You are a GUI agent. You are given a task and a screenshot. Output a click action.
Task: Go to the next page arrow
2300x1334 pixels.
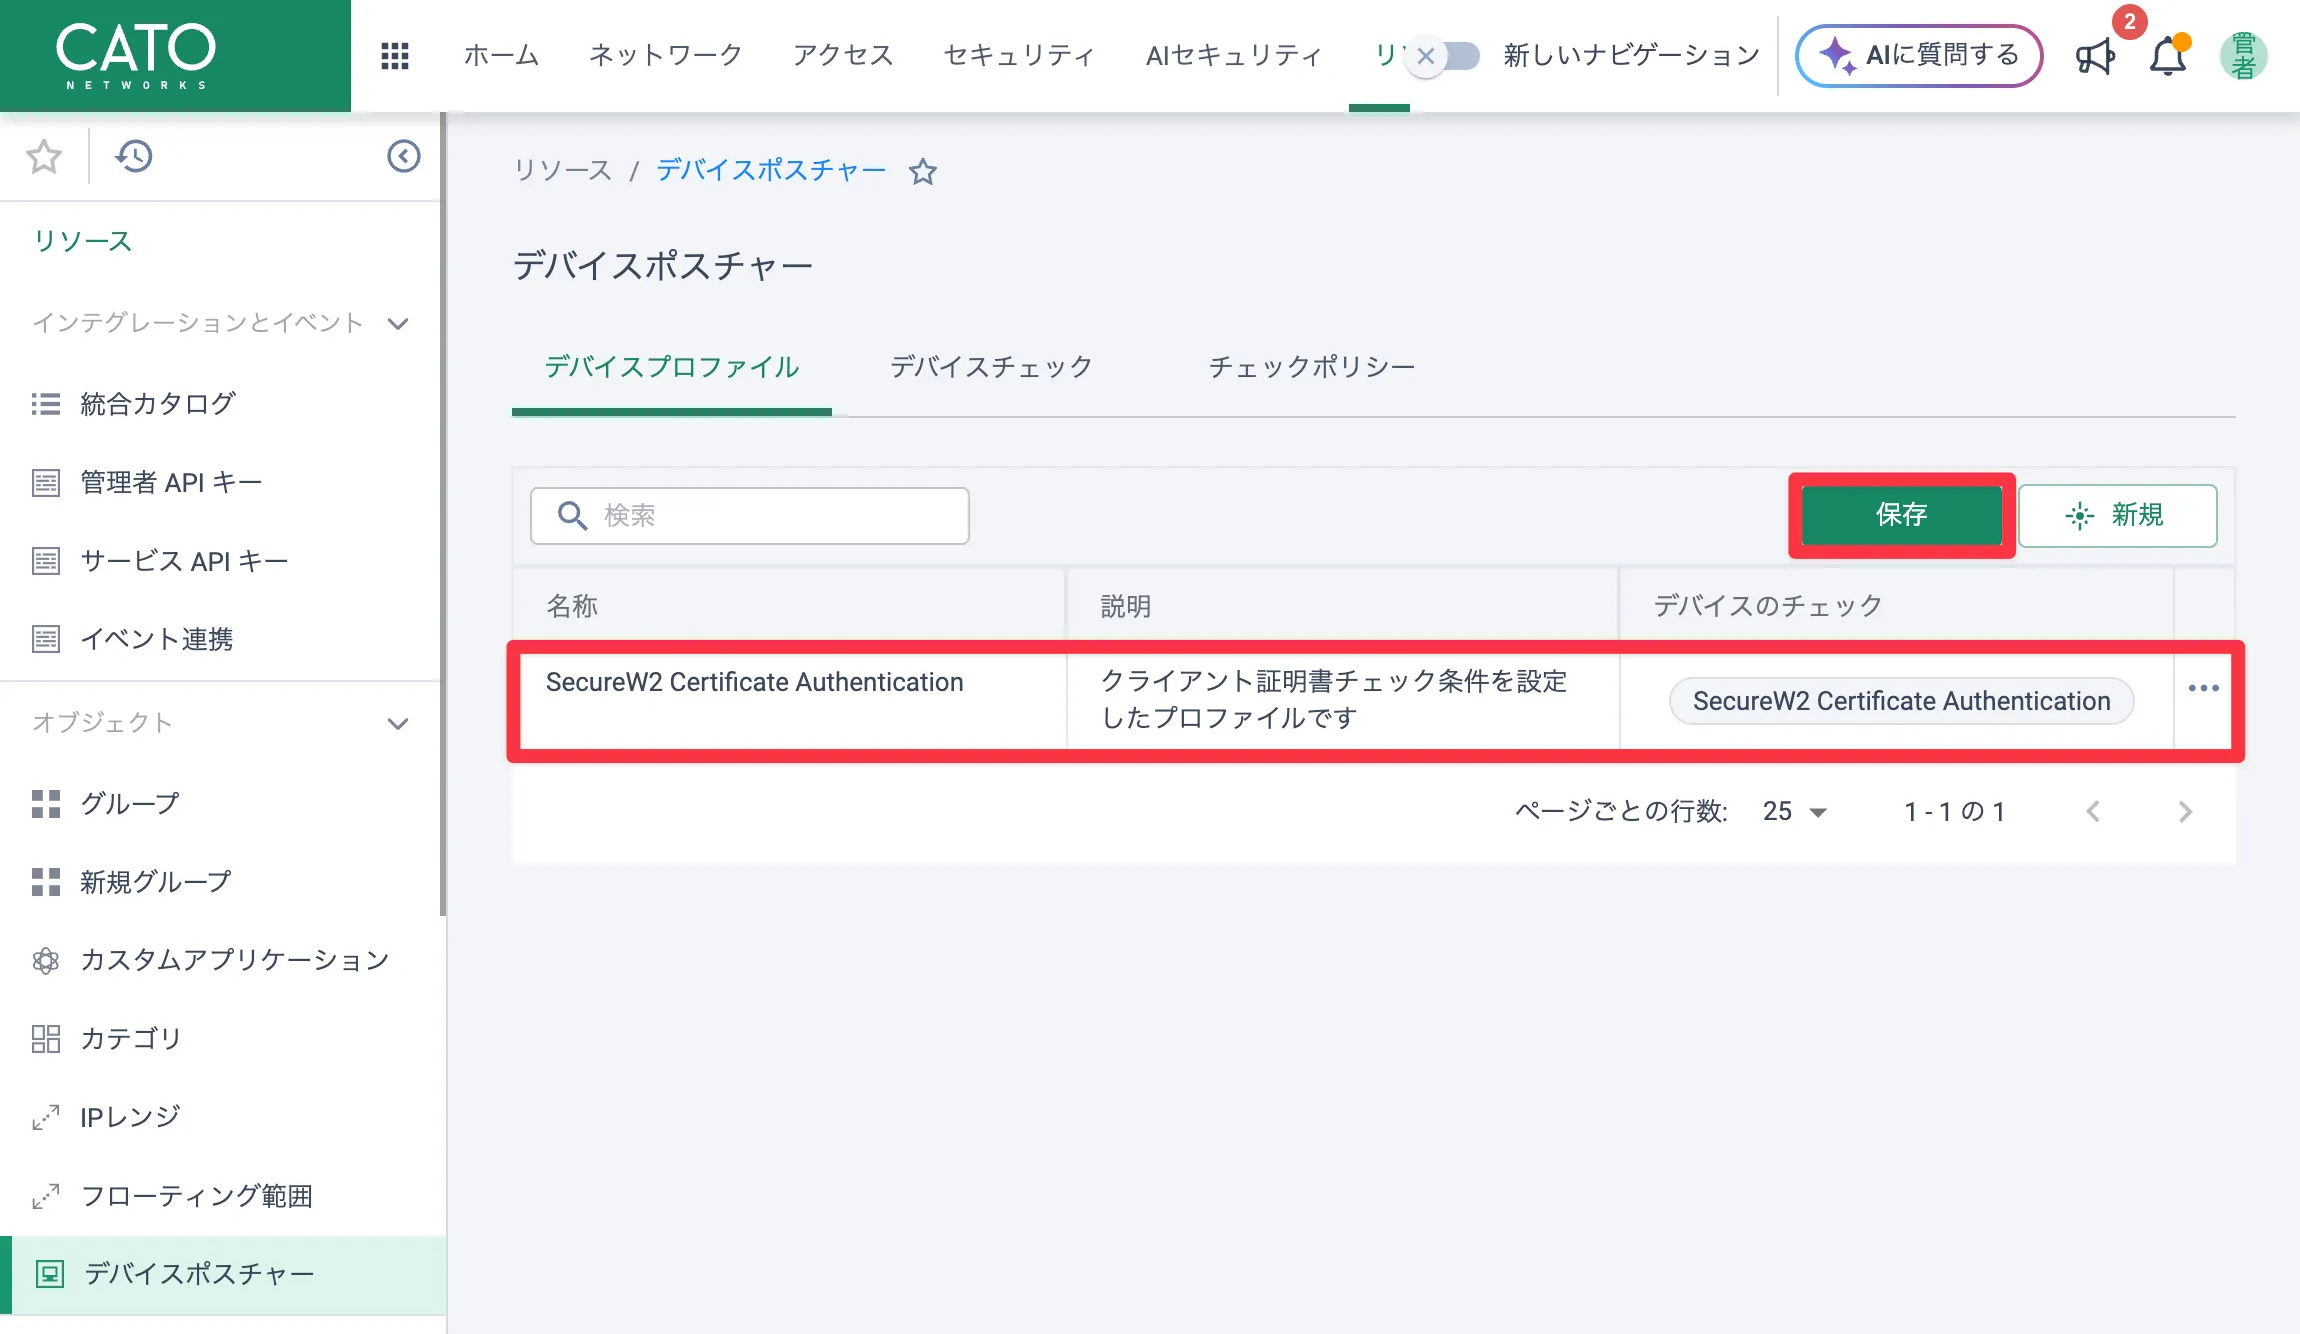[2185, 811]
